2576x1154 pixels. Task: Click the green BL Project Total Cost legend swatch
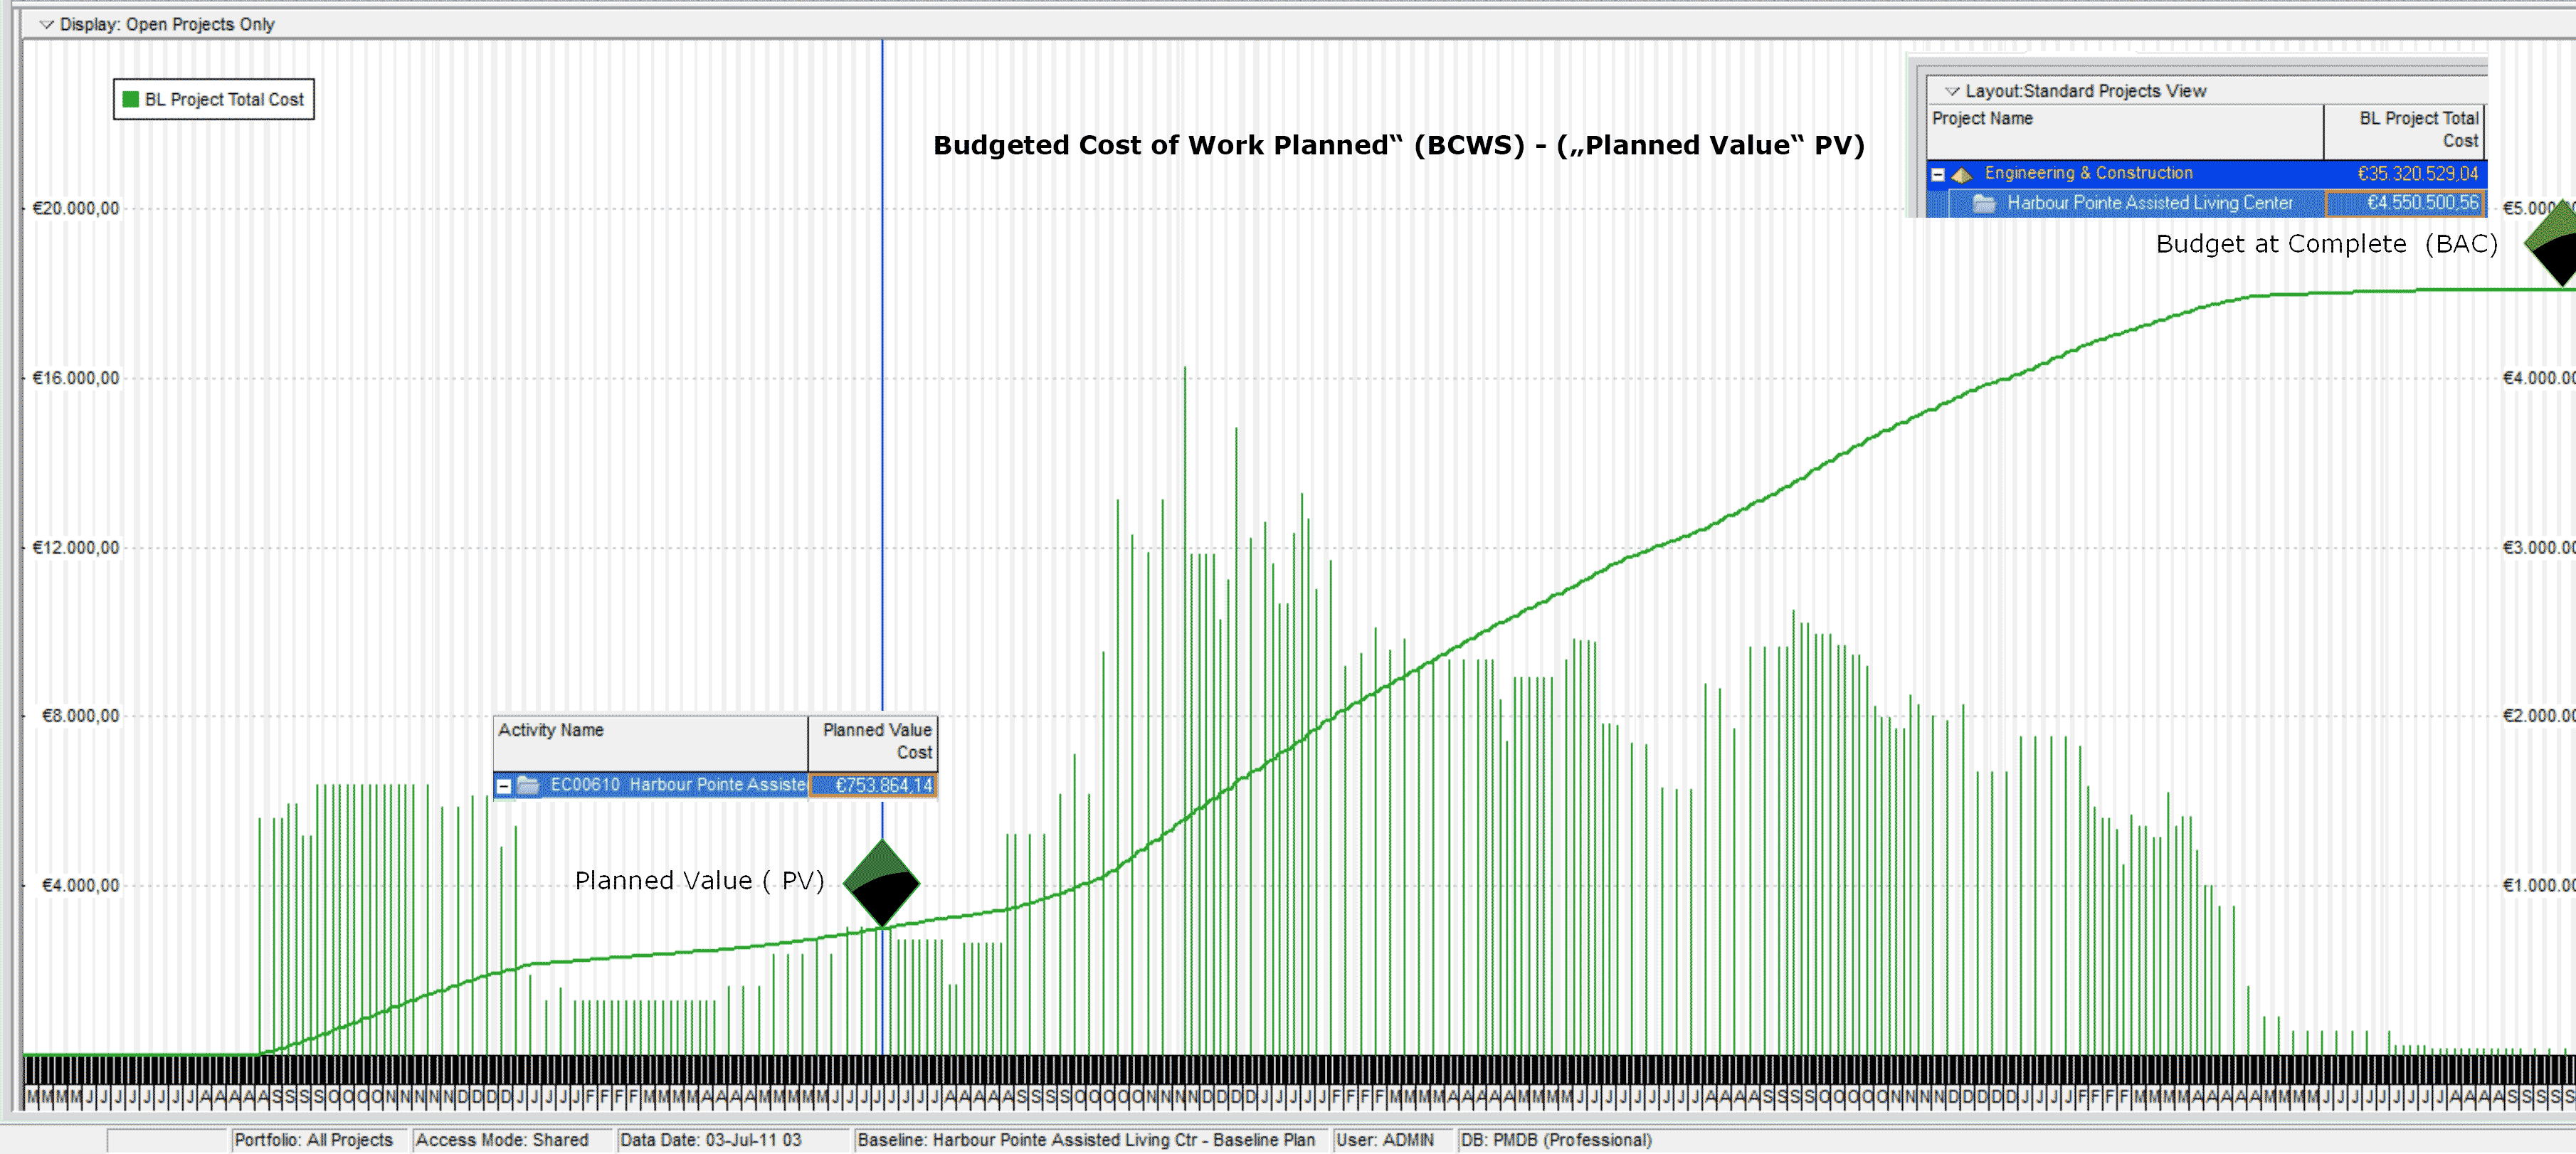click(130, 99)
